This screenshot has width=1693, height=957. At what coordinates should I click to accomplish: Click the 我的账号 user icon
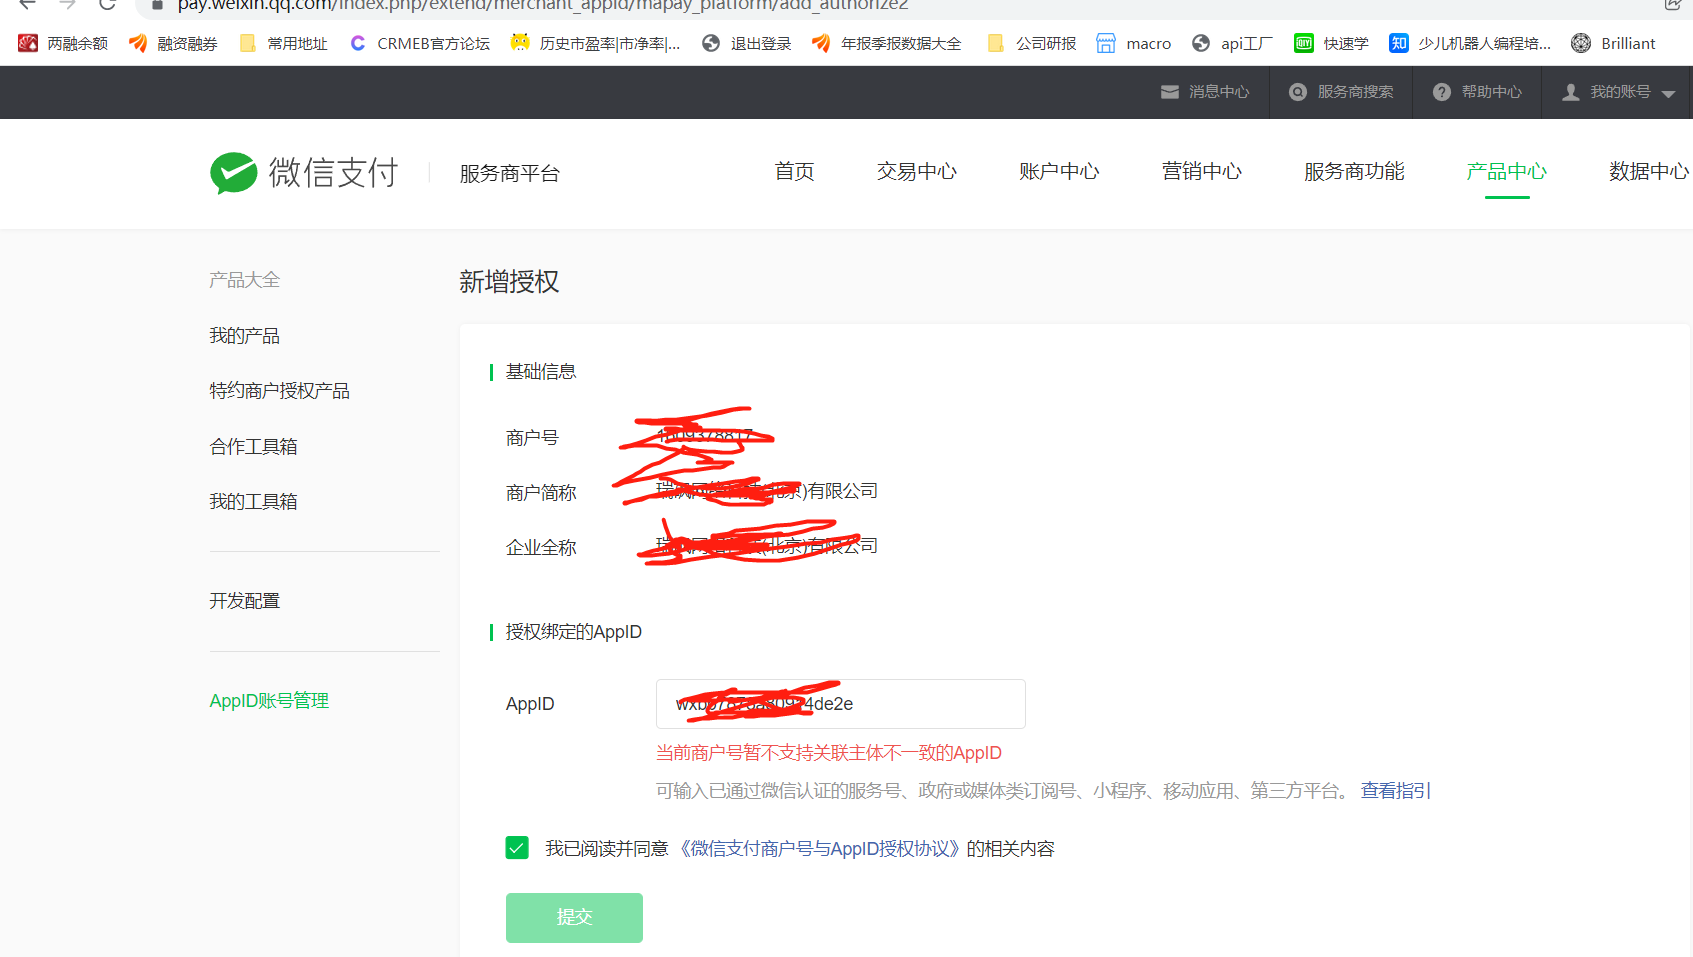tap(1571, 92)
